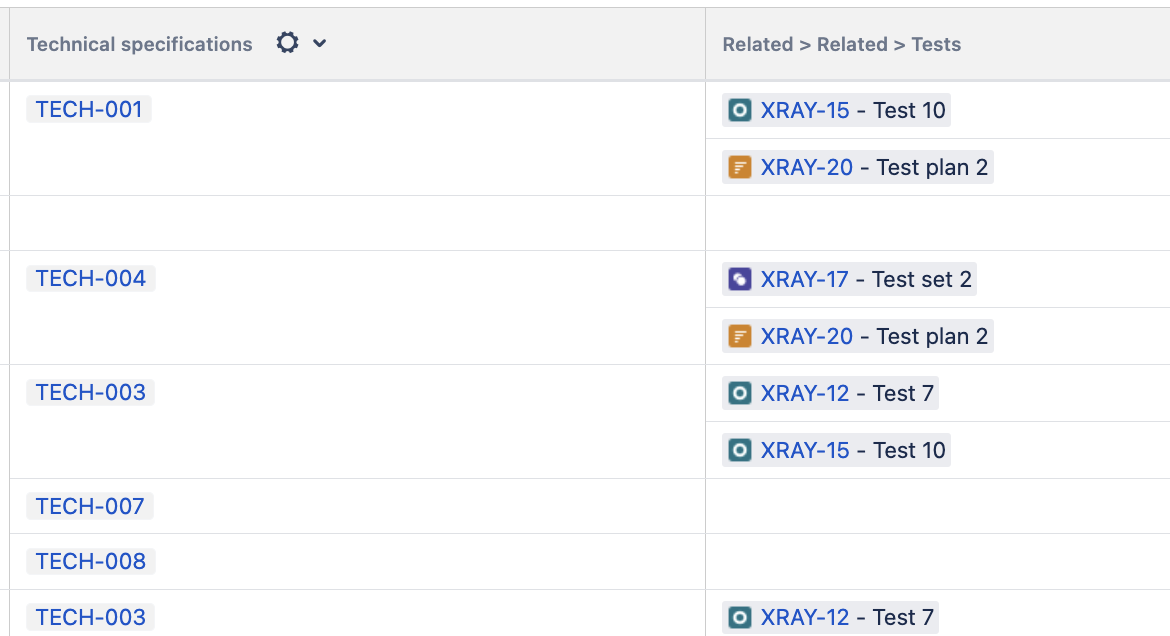Image resolution: width=1170 pixels, height=636 pixels.
Task: Open the Technical specifications column gear settings
Action: tap(287, 43)
